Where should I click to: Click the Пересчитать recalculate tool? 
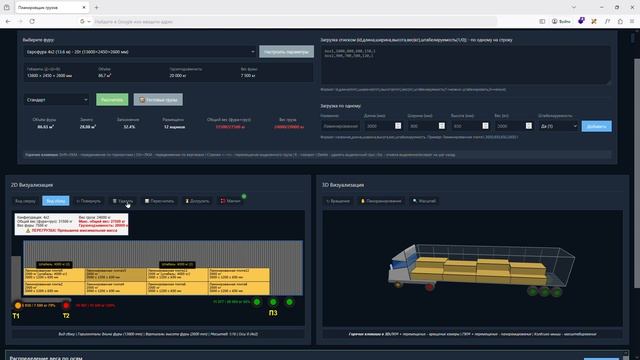pyautogui.click(x=159, y=201)
